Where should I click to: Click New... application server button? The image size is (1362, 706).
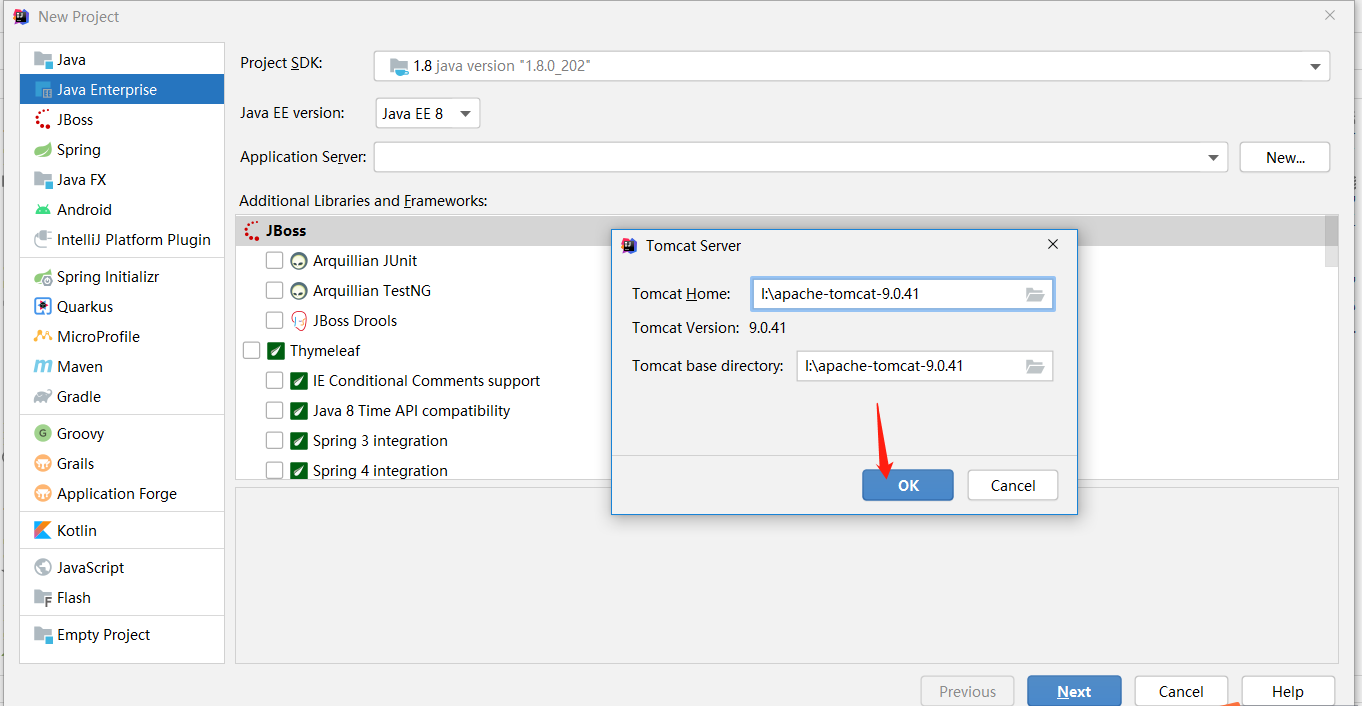1285,157
